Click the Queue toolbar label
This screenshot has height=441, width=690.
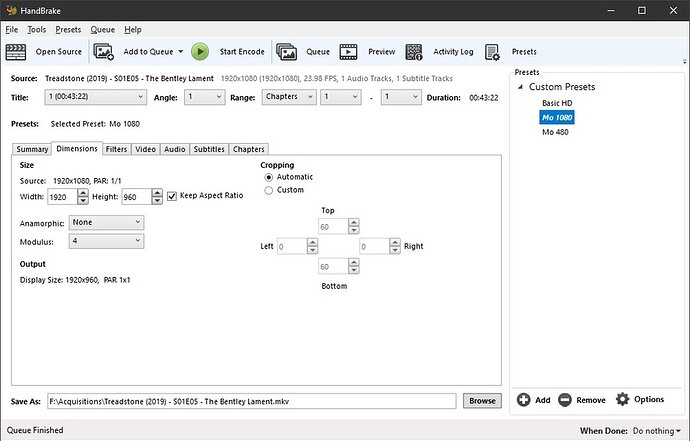point(318,51)
